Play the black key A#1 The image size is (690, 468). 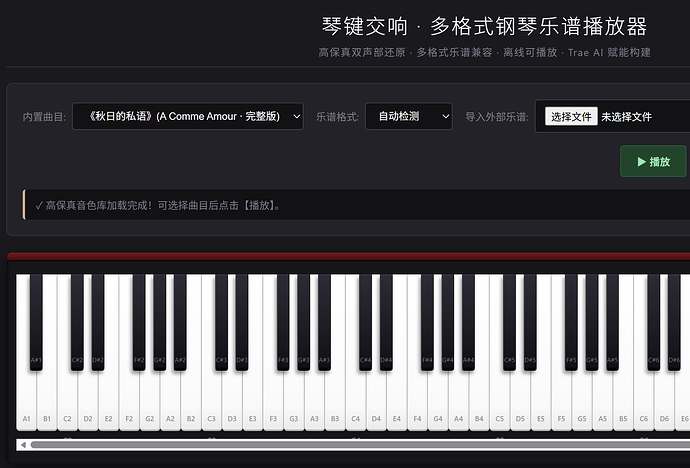pos(36,322)
